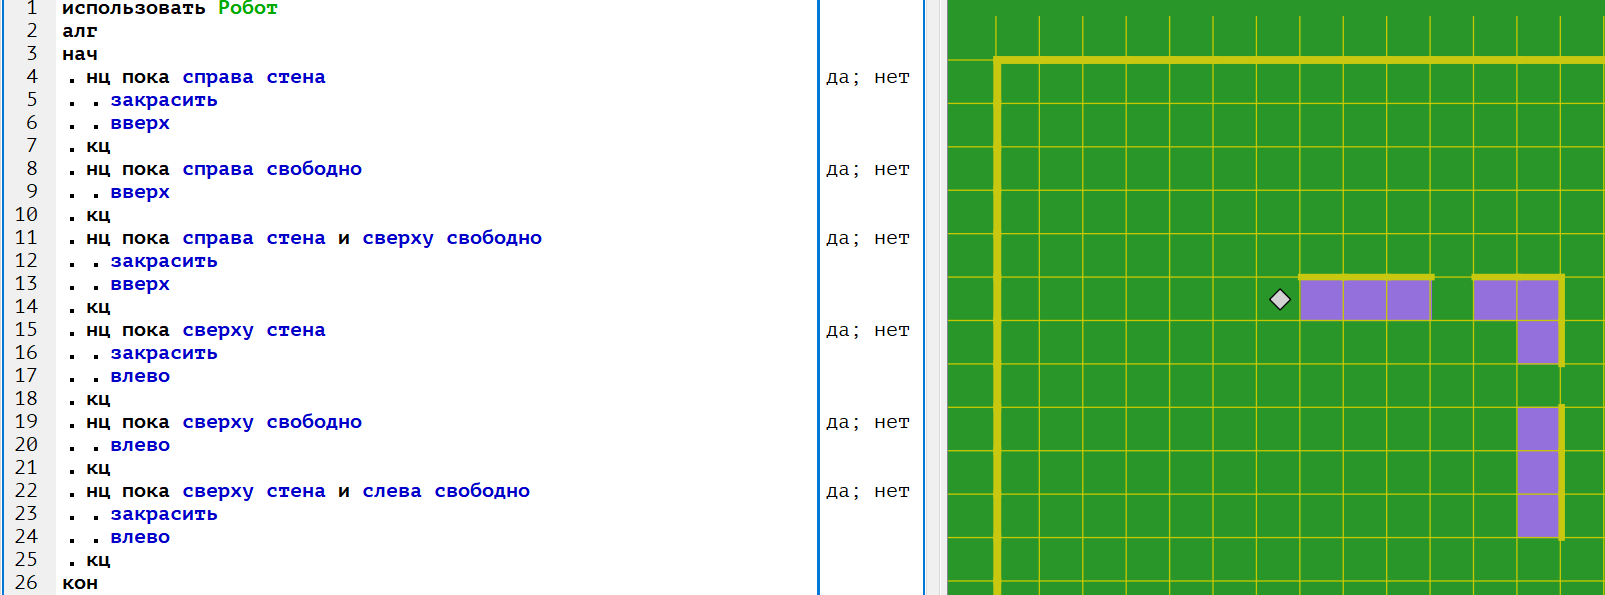Click закрасить command on line 5
The width and height of the screenshot is (1605, 595).
tap(163, 100)
